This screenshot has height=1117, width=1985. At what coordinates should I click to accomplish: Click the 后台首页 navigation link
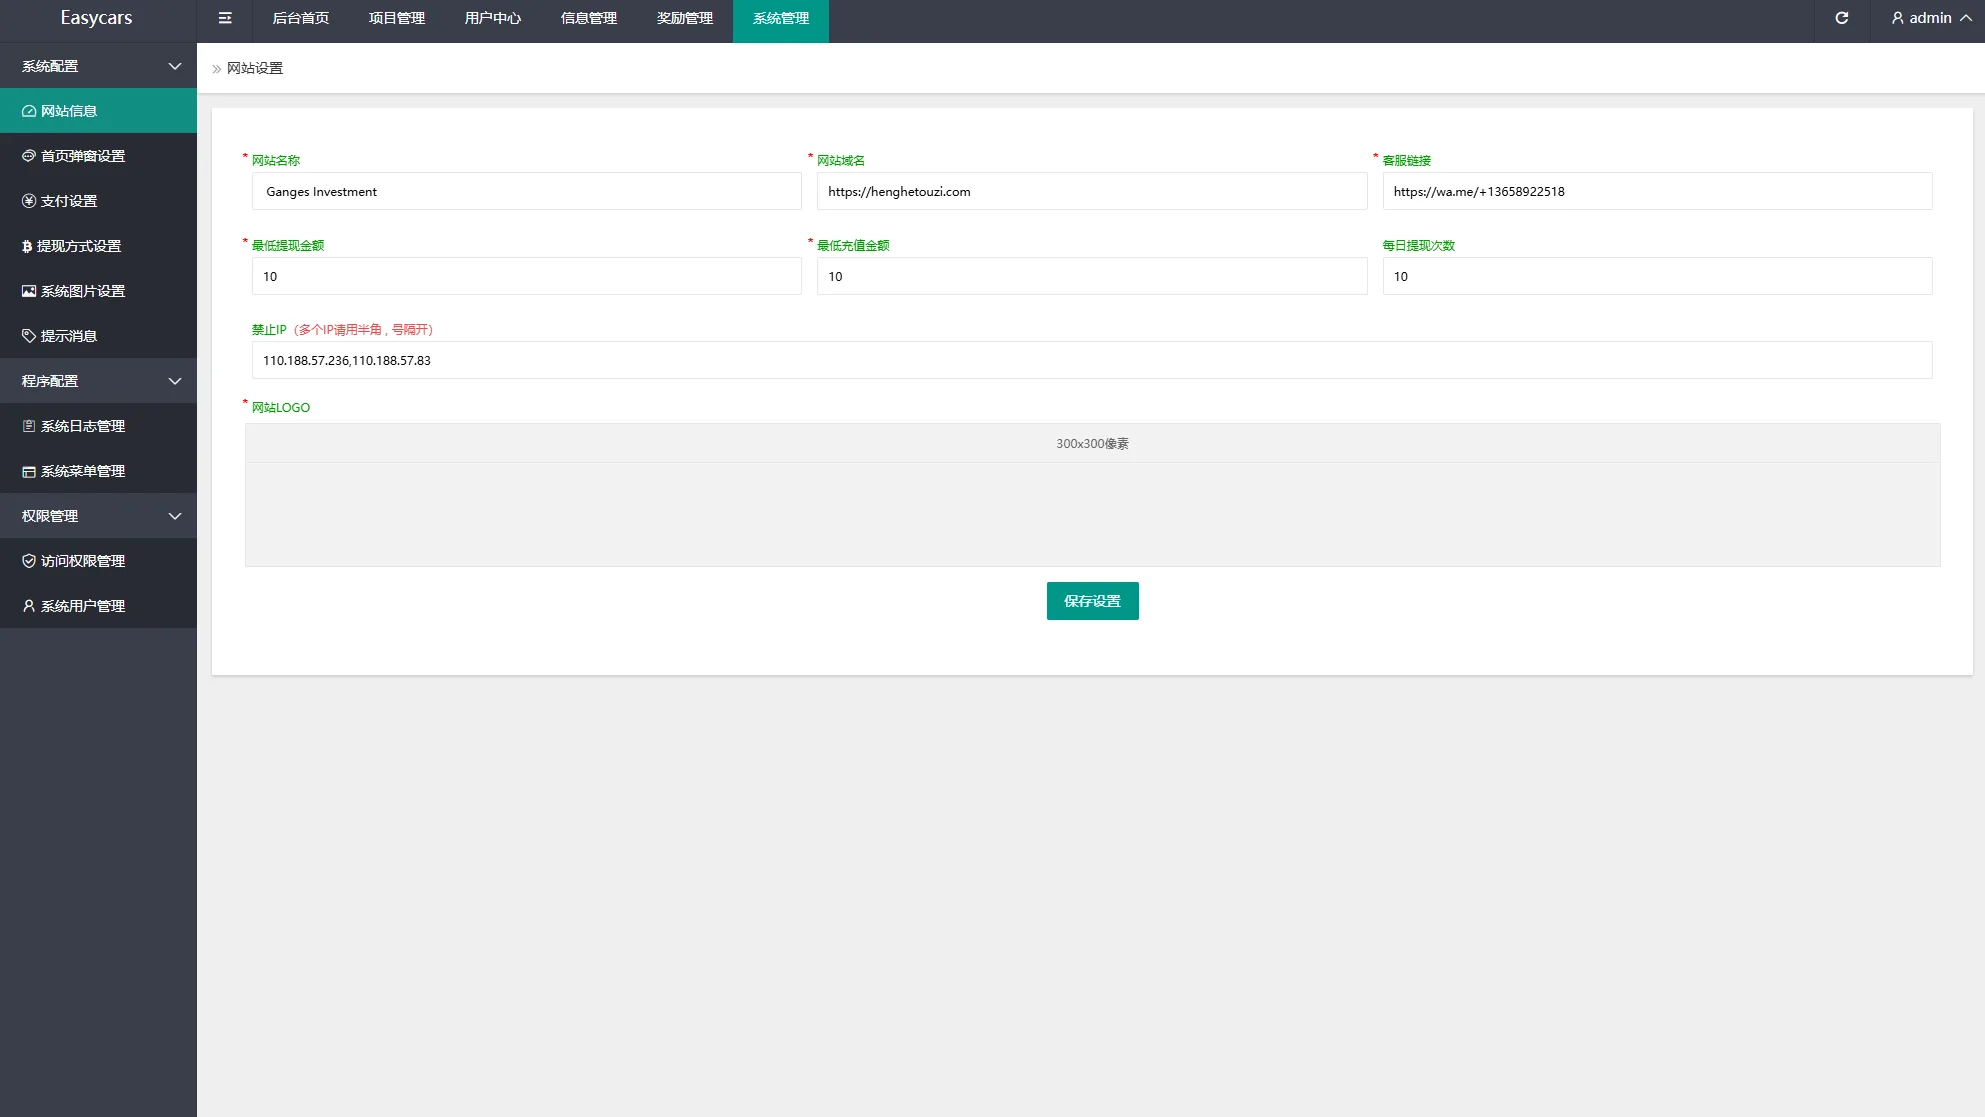(x=300, y=18)
